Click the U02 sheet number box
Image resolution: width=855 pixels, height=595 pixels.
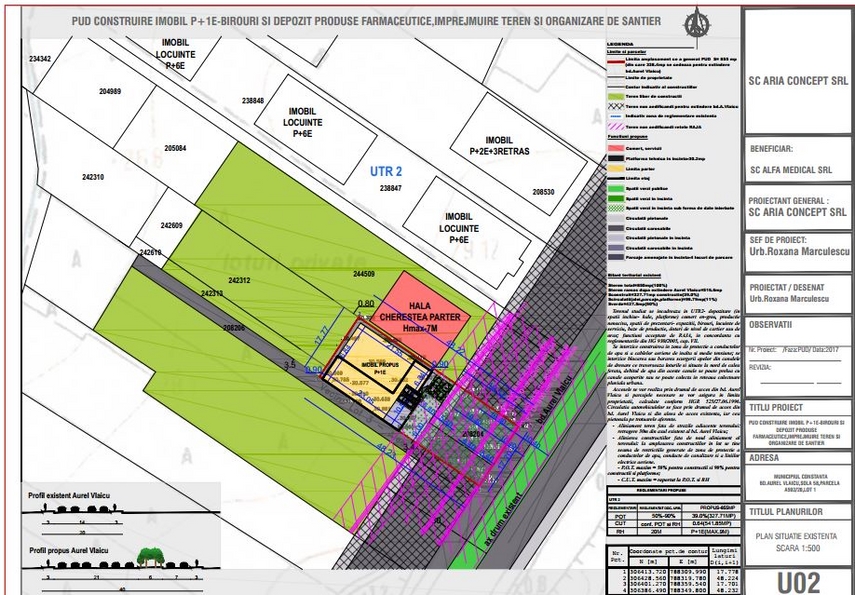[797, 580]
